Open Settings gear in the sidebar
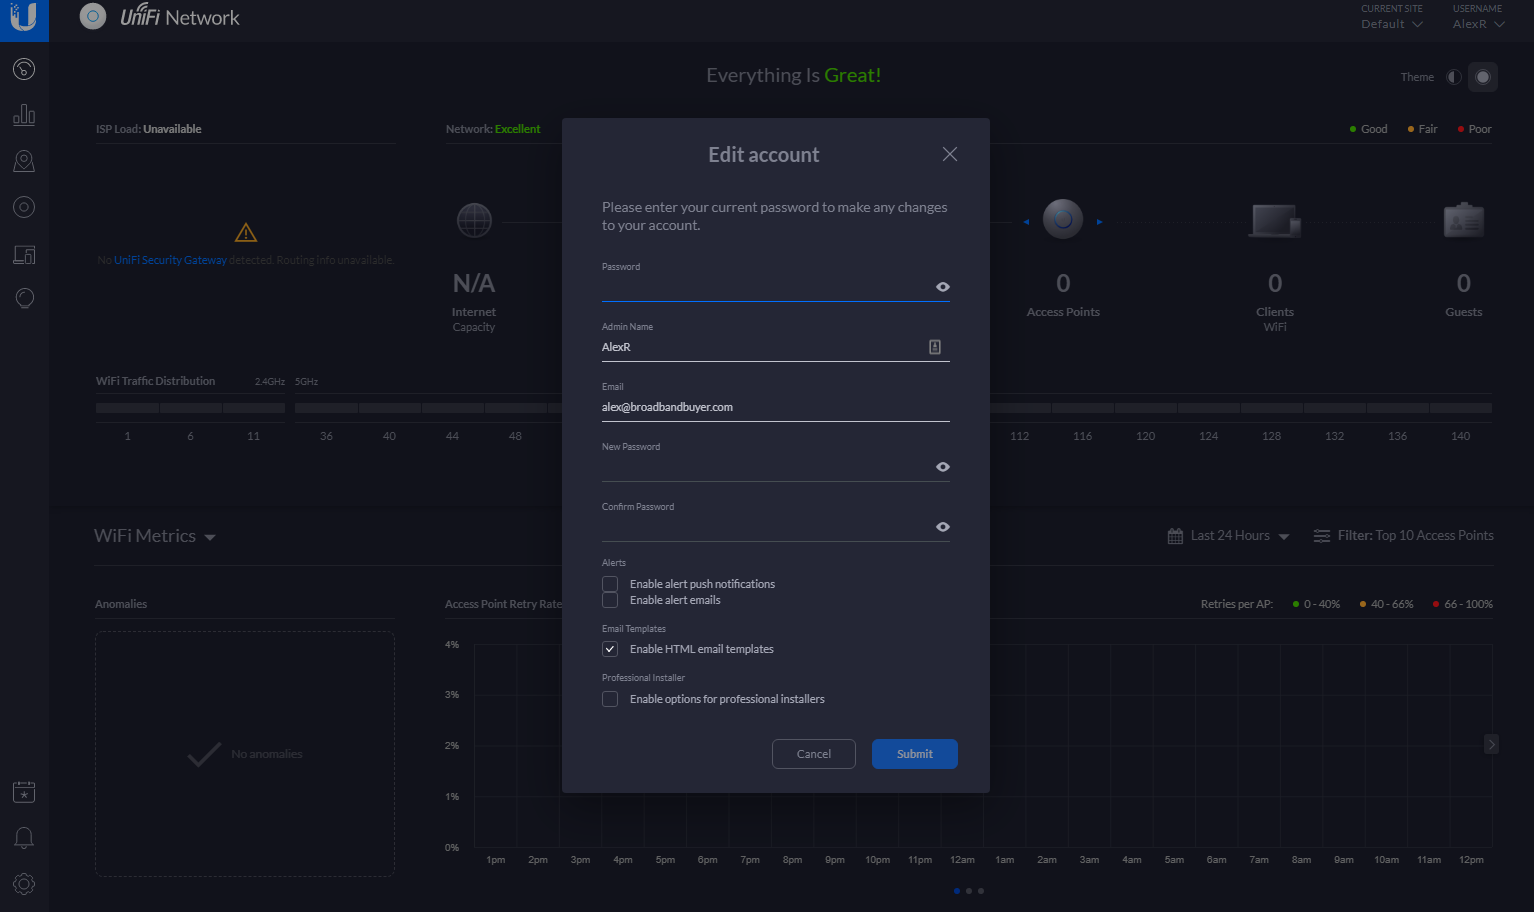This screenshot has width=1534, height=912. point(24,884)
